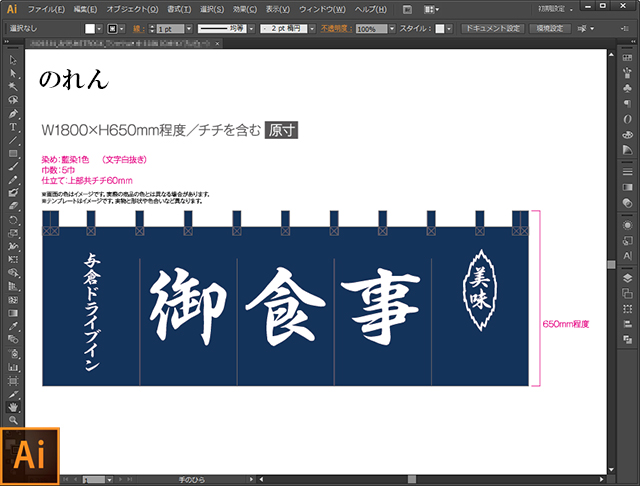Expand the 均等 stroke profile dropdown
The height and width of the screenshot is (486, 640).
250,29
